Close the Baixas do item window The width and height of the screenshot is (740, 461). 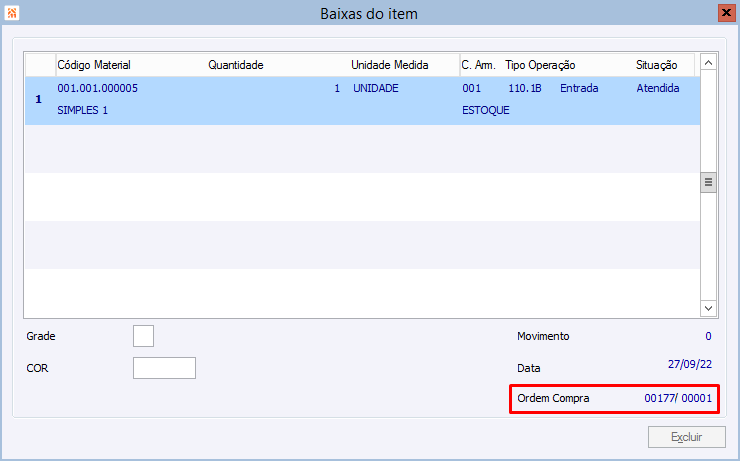727,13
